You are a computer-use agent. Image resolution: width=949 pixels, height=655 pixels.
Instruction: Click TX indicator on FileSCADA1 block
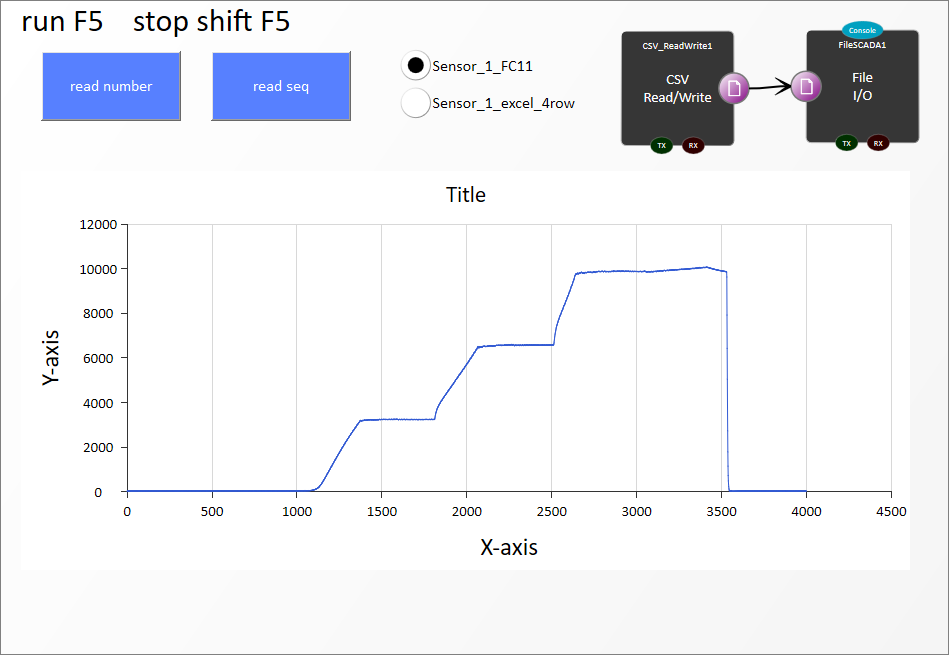point(846,143)
